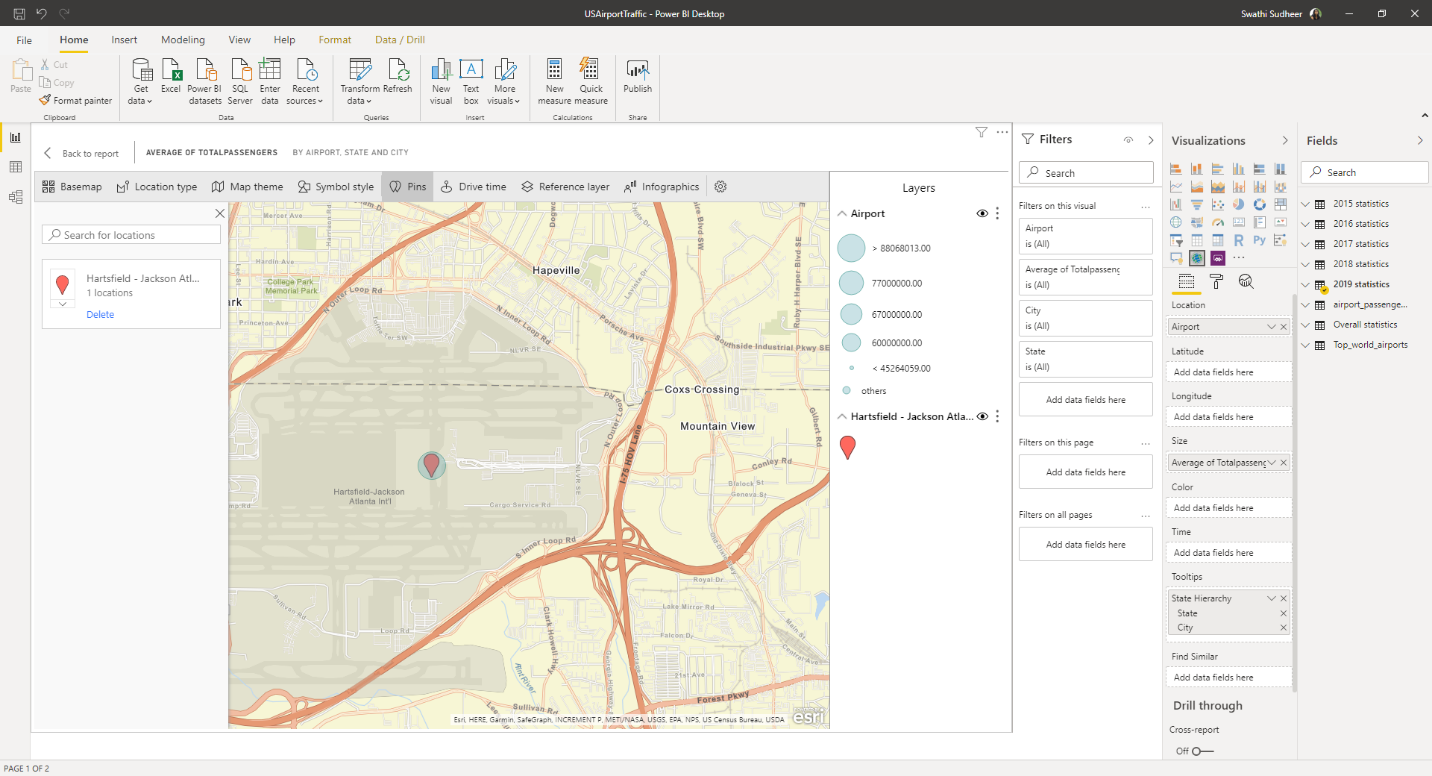Open the Reference layer tool
Image resolution: width=1432 pixels, height=776 pixels.
pos(565,187)
